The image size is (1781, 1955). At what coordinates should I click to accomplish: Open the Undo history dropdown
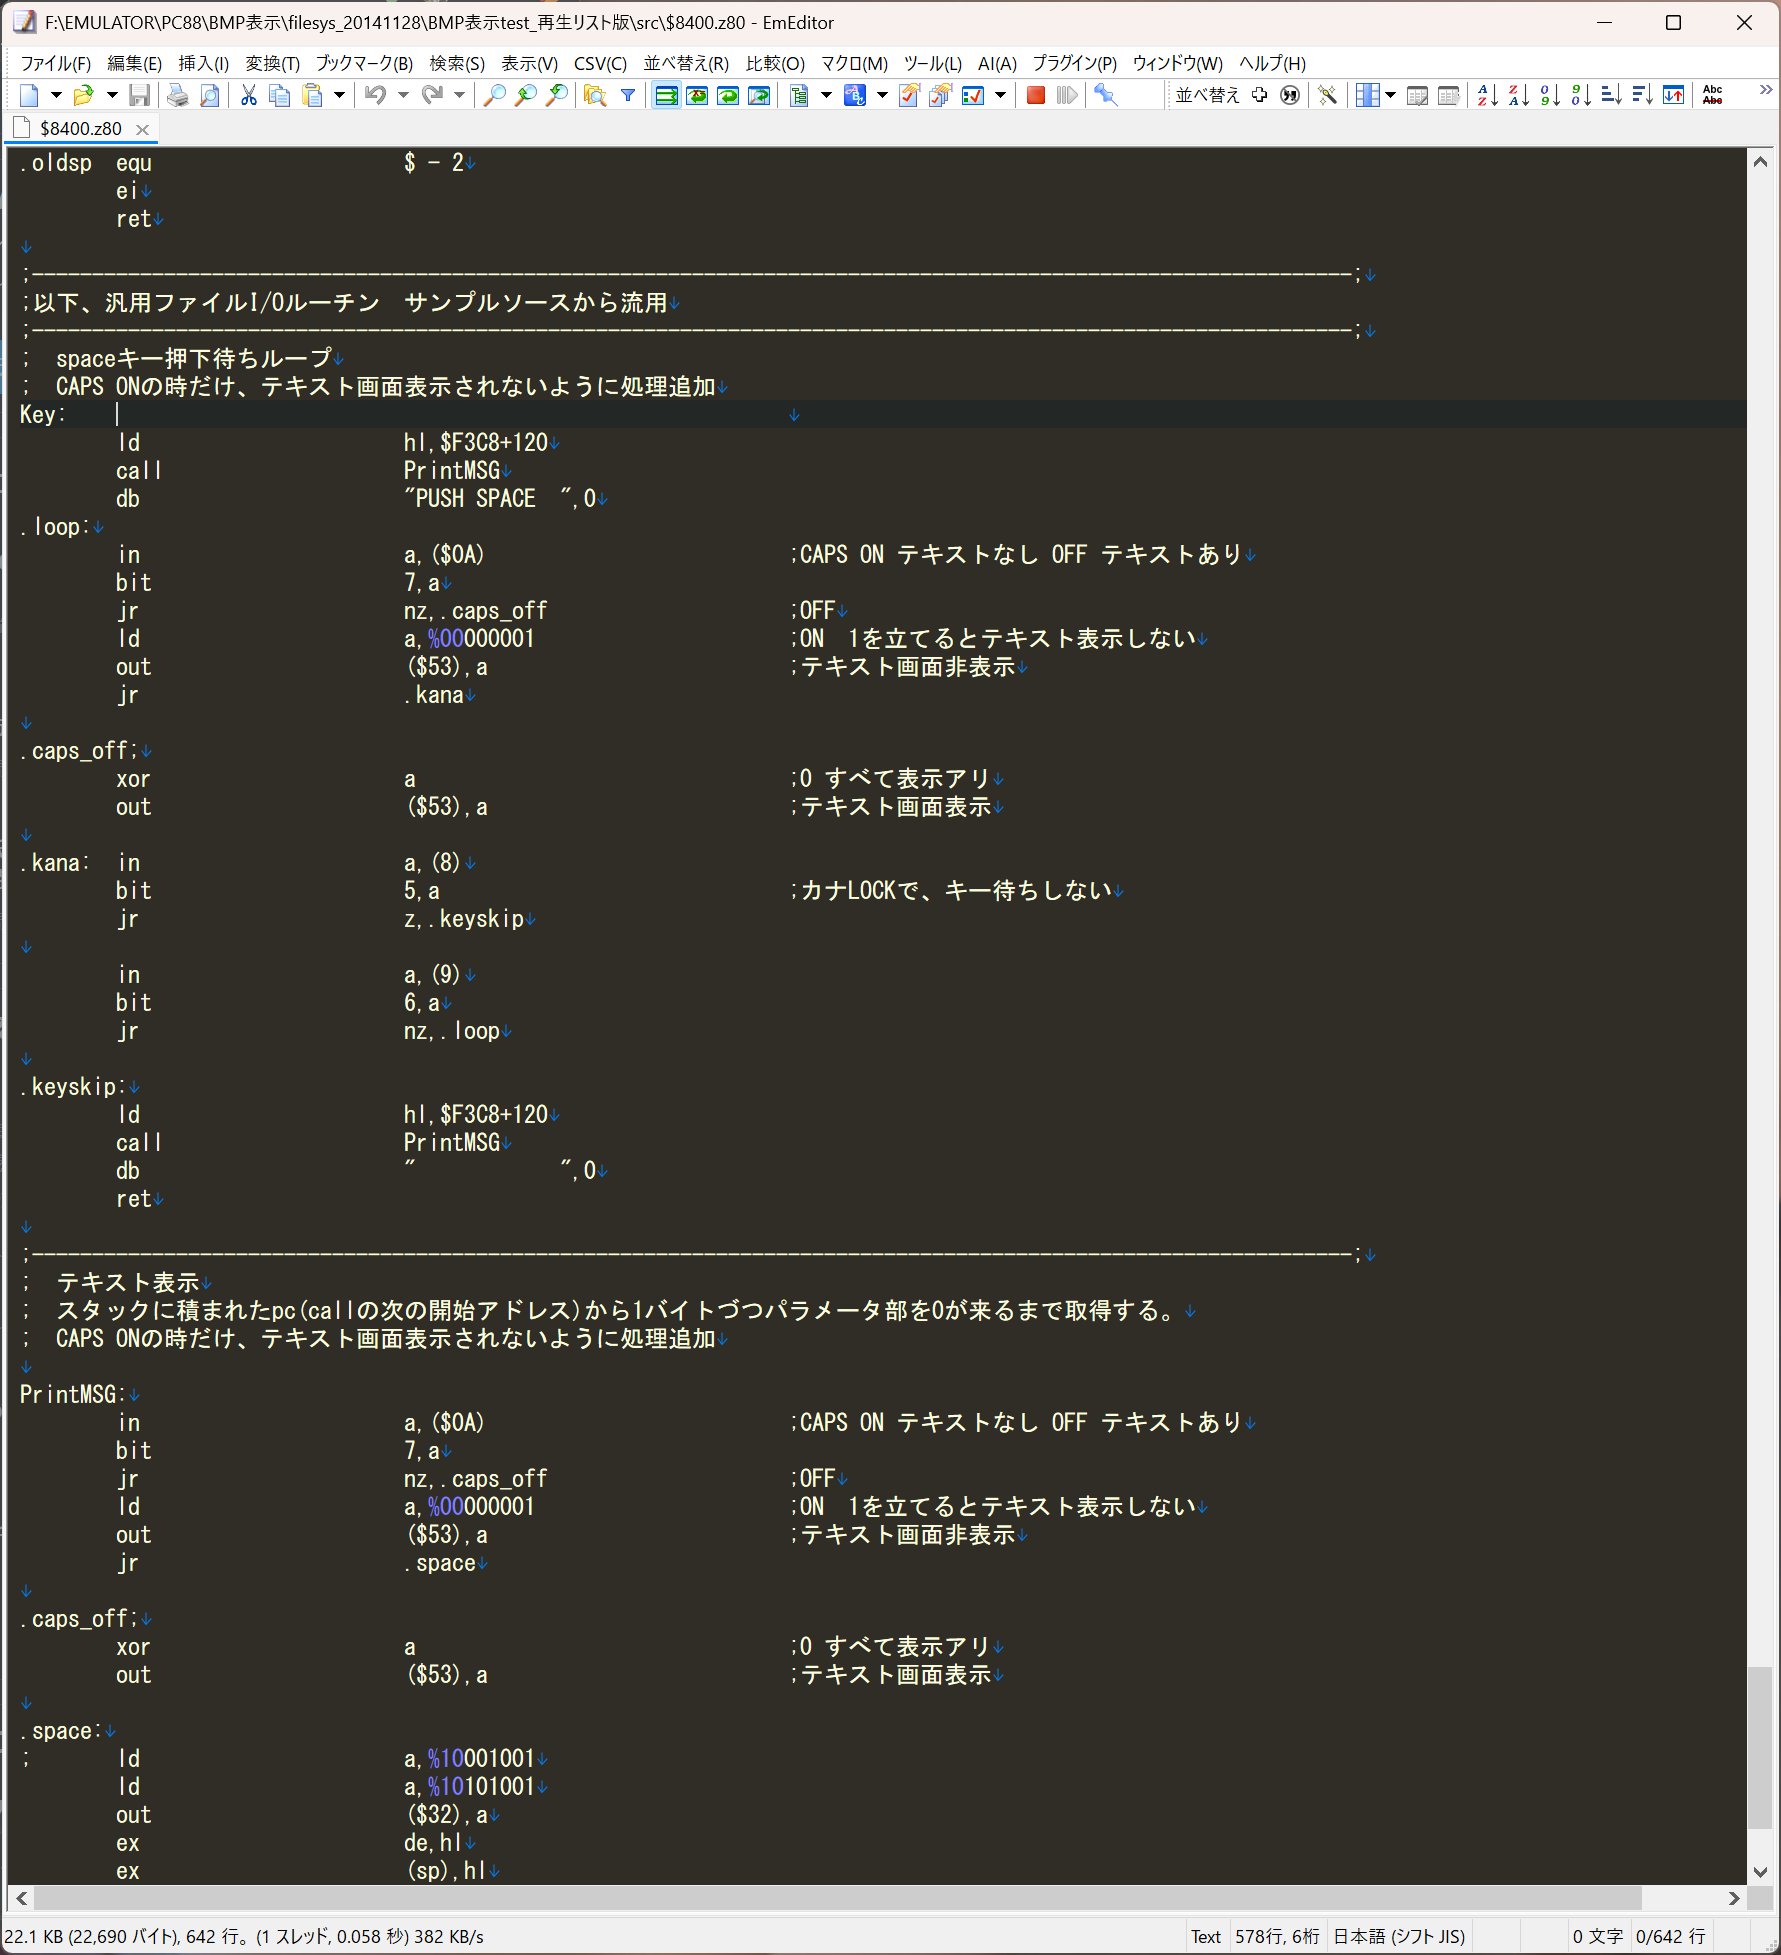point(403,95)
